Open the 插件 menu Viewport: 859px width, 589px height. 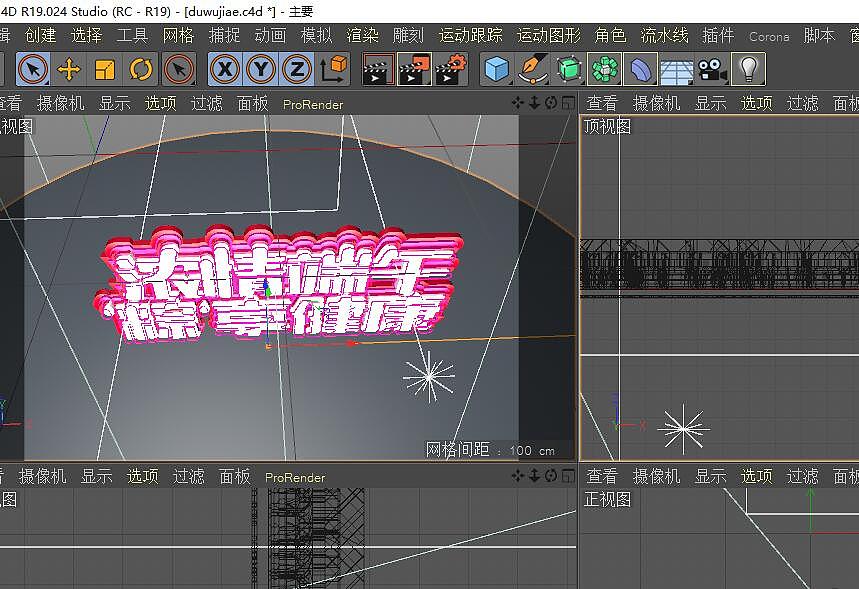[x=718, y=36]
